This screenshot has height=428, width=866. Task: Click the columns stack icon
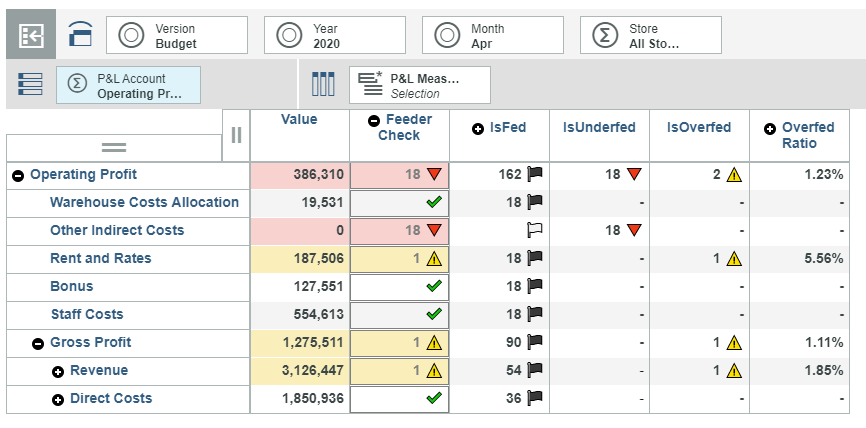click(323, 85)
